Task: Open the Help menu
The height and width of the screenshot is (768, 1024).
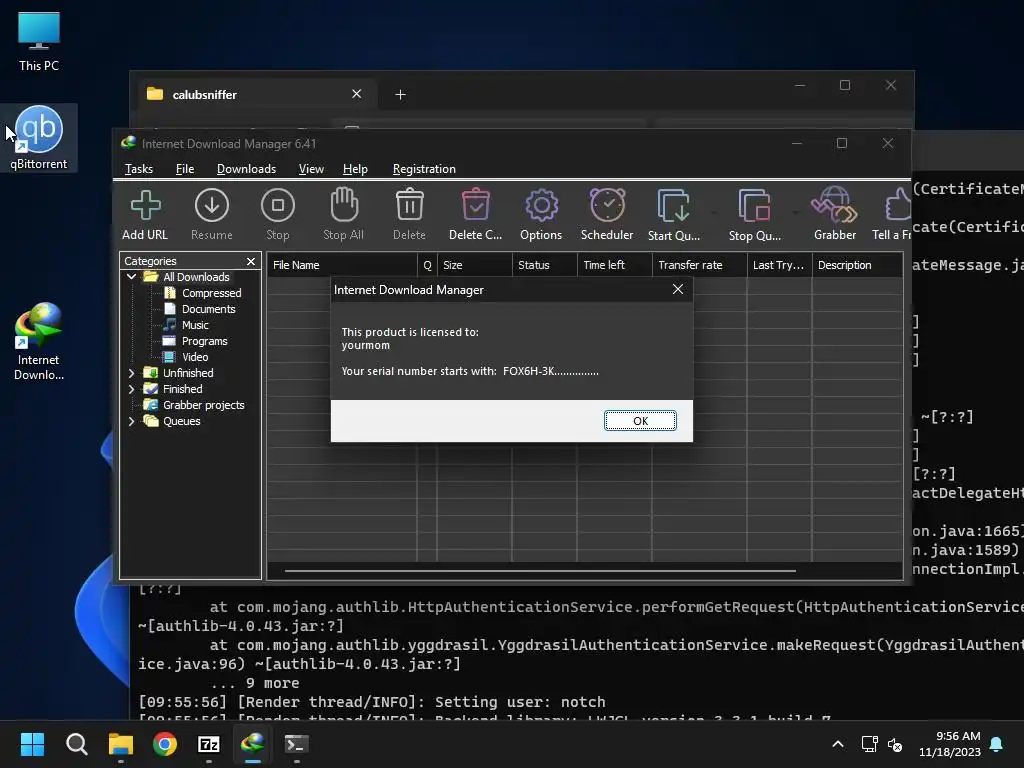Action: pos(355,168)
